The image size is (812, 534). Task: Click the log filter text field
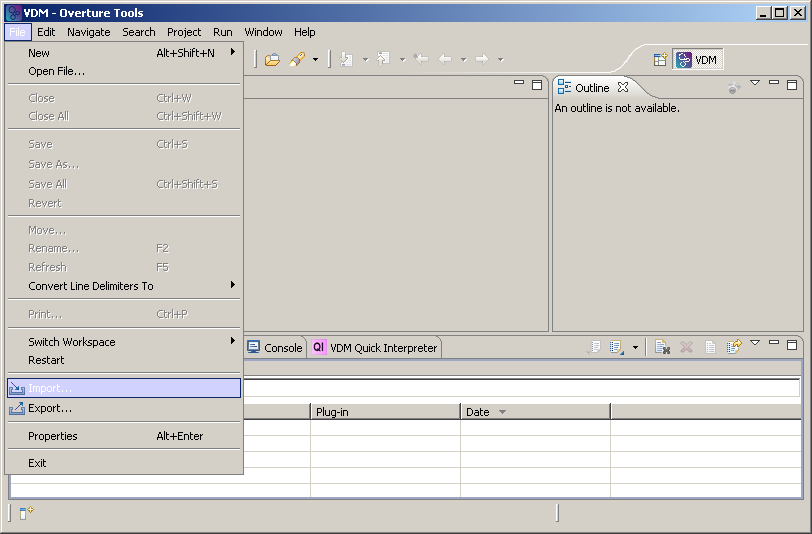pos(521,388)
